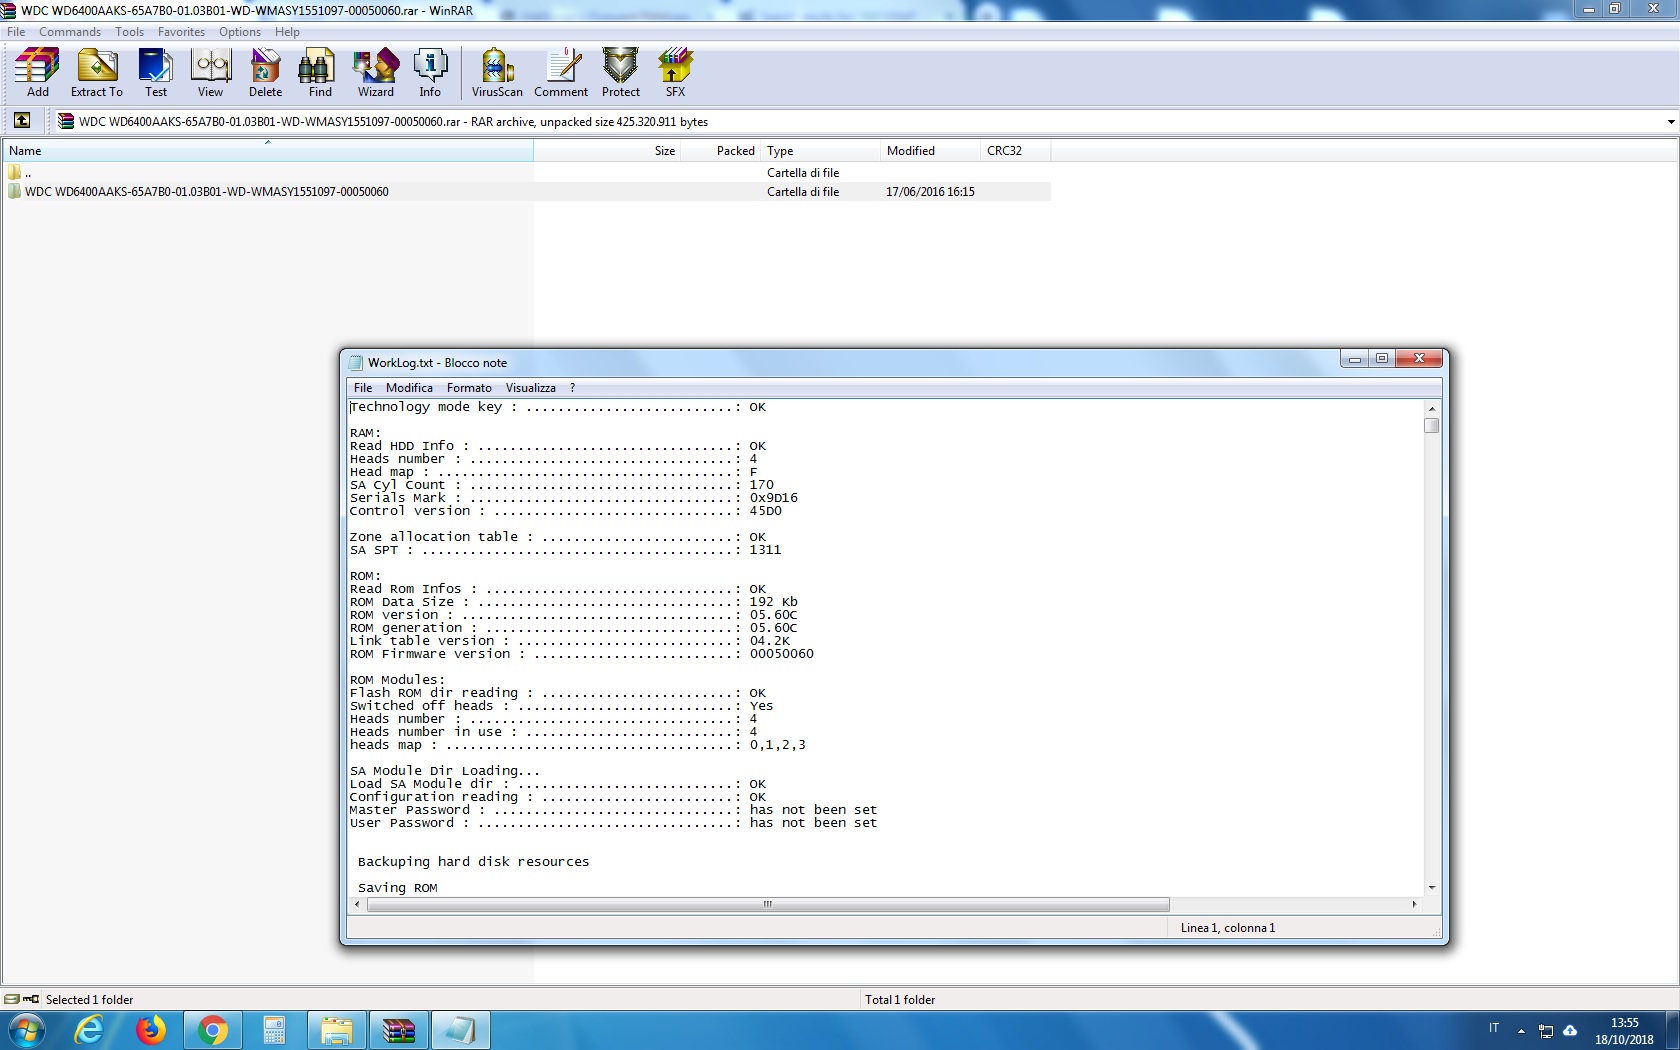
Task: Click the Extract To toolbar icon
Action: [x=97, y=72]
